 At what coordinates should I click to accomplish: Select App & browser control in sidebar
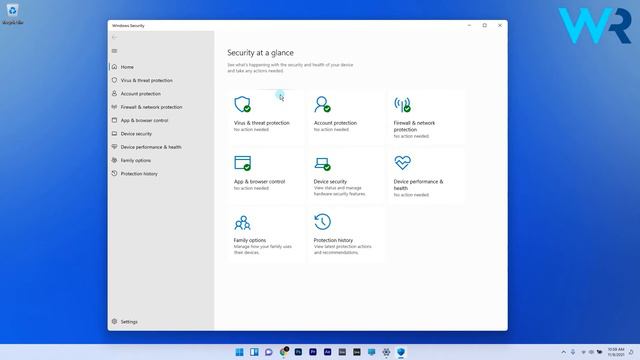144,120
